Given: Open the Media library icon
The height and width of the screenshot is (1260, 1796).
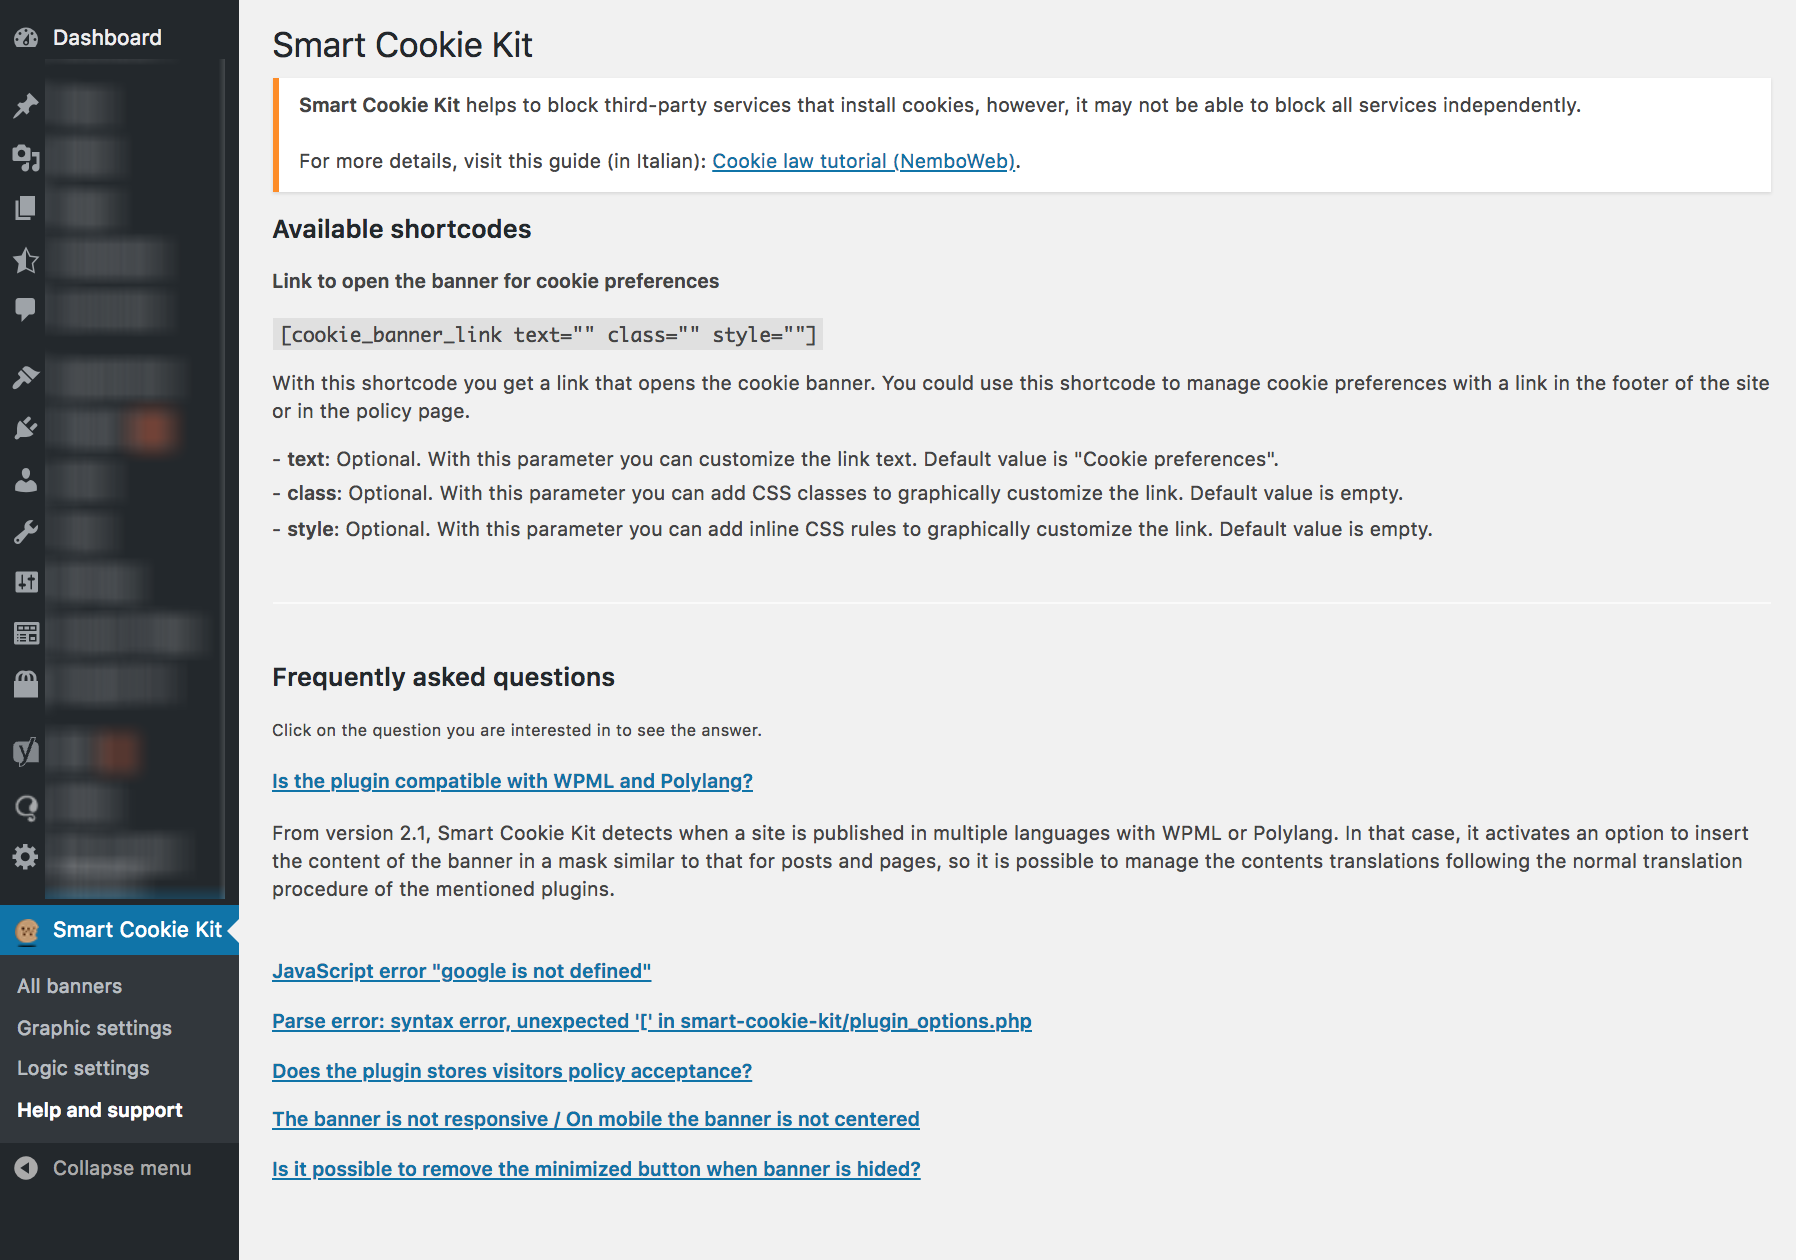Looking at the screenshot, I should (26, 157).
